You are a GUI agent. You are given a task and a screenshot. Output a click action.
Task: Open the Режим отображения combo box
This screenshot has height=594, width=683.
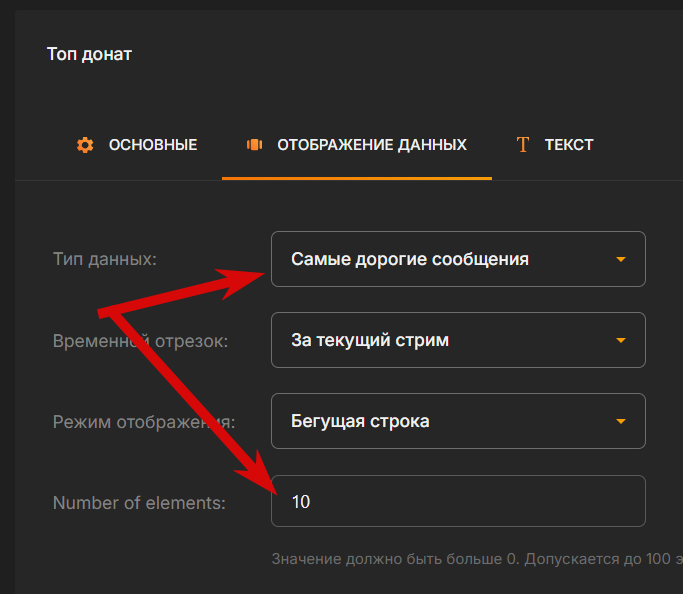tap(458, 421)
